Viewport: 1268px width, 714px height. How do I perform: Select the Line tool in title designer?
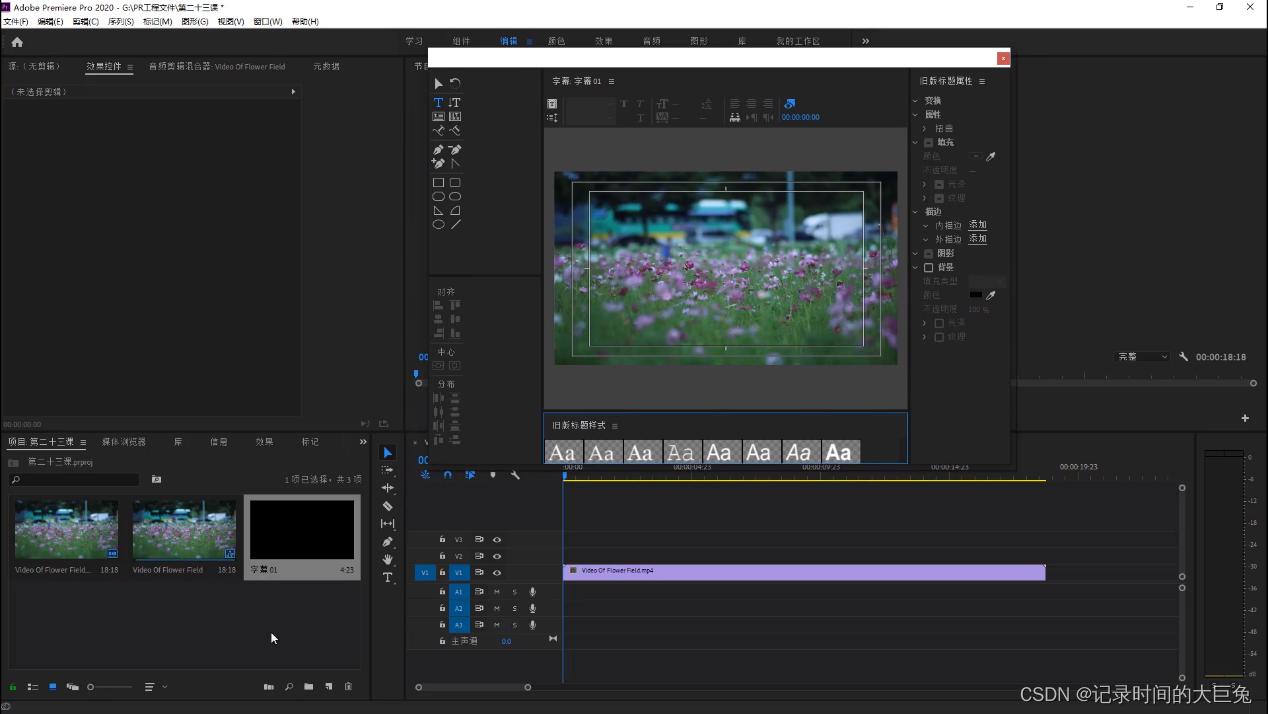455,225
